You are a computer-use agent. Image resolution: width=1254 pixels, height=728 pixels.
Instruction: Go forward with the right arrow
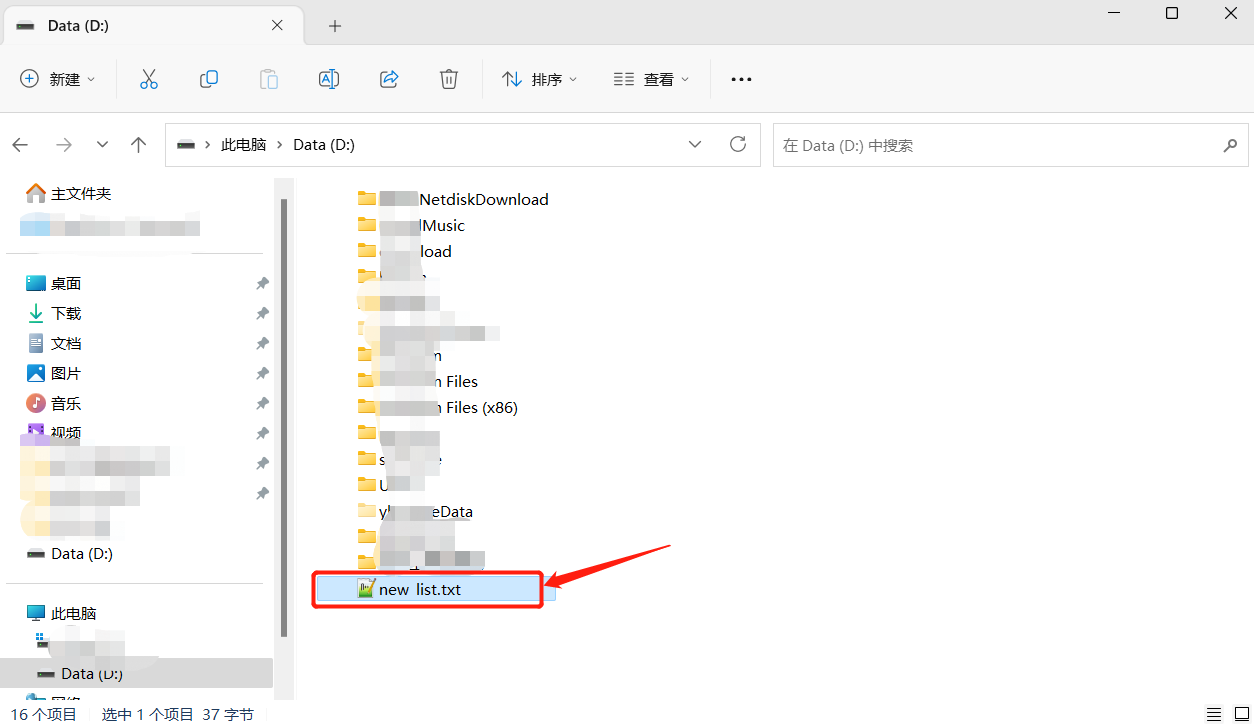[64, 145]
